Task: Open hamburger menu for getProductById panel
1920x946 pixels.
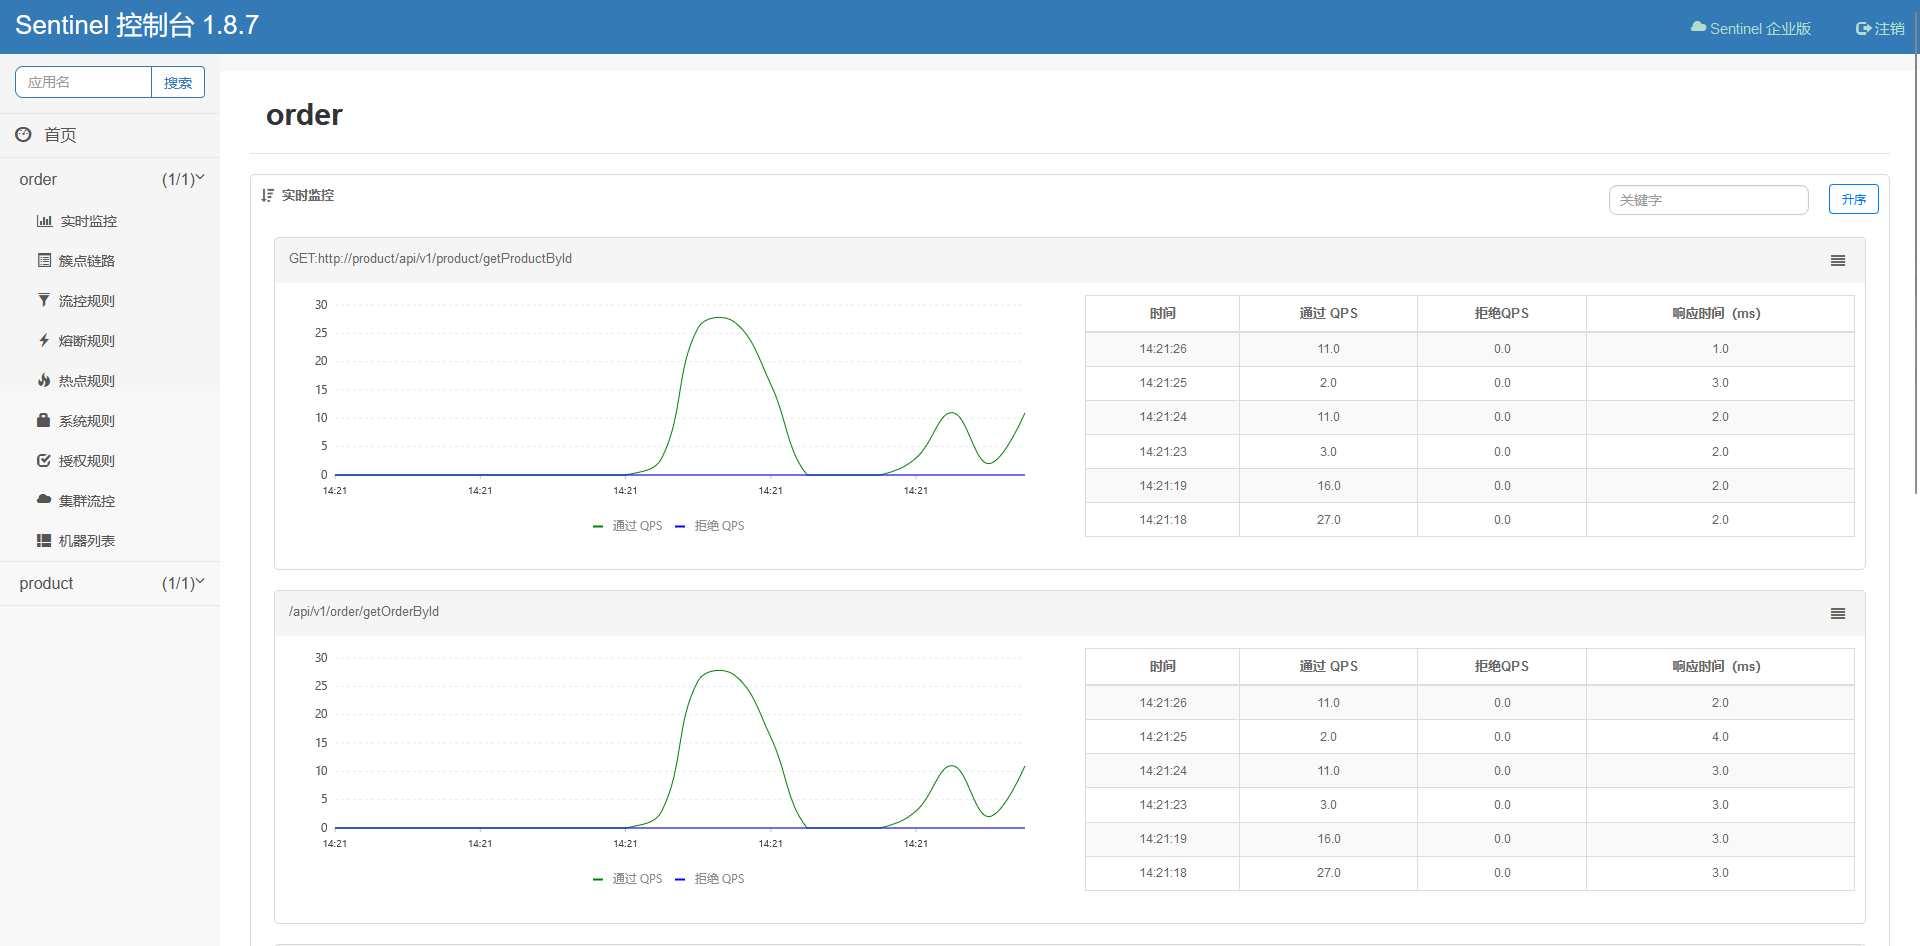Action: [x=1837, y=261]
